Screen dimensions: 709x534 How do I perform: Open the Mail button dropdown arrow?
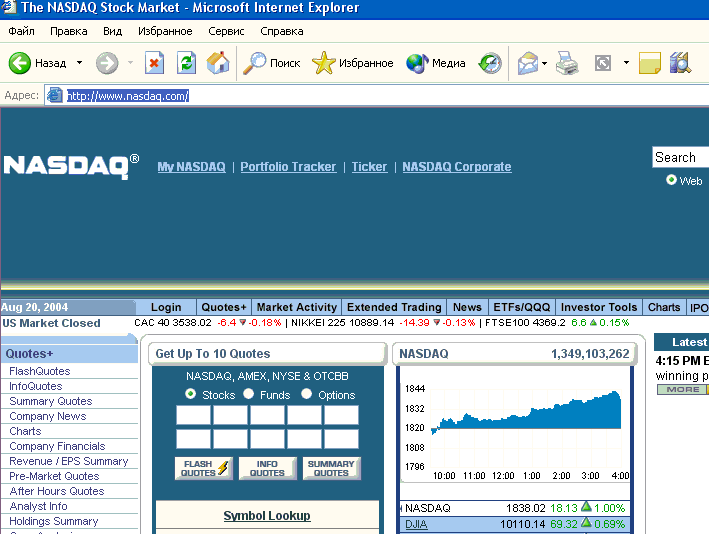pos(544,63)
